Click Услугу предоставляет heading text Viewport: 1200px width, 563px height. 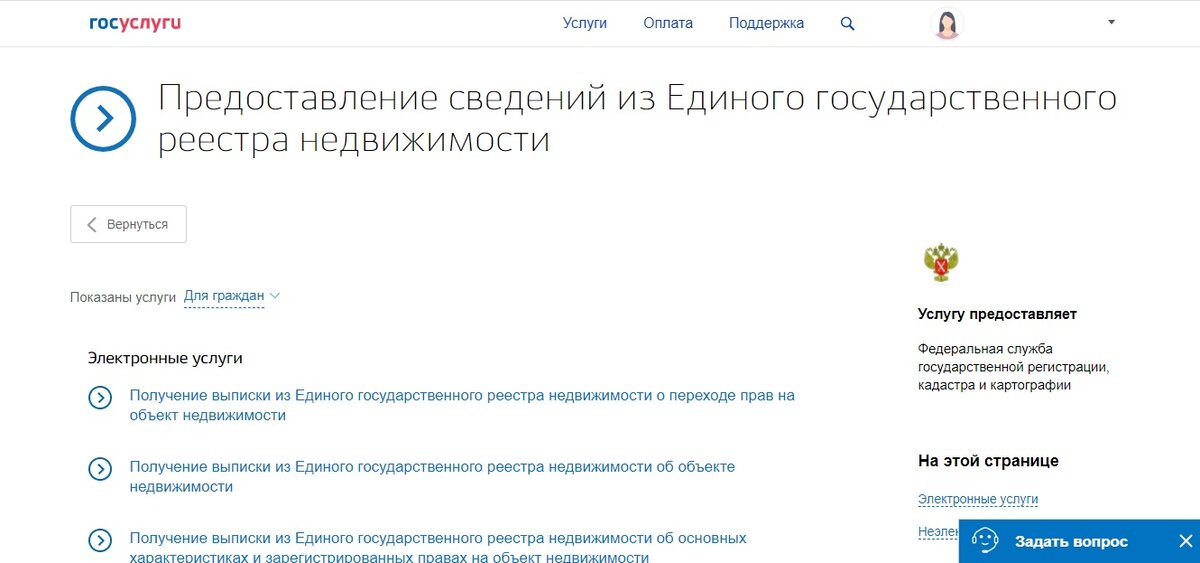(x=997, y=314)
